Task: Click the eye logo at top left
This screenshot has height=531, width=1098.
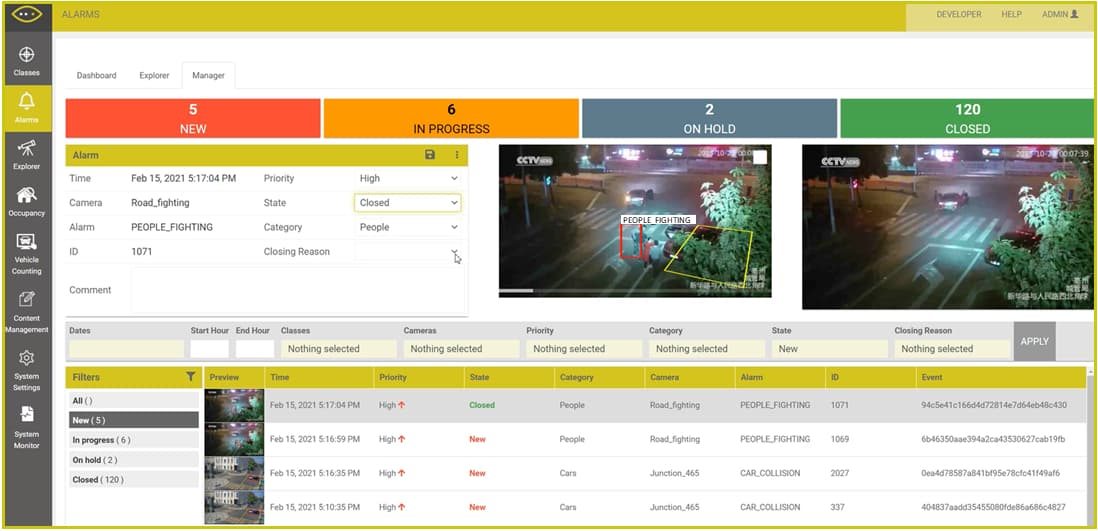Action: 27,14
